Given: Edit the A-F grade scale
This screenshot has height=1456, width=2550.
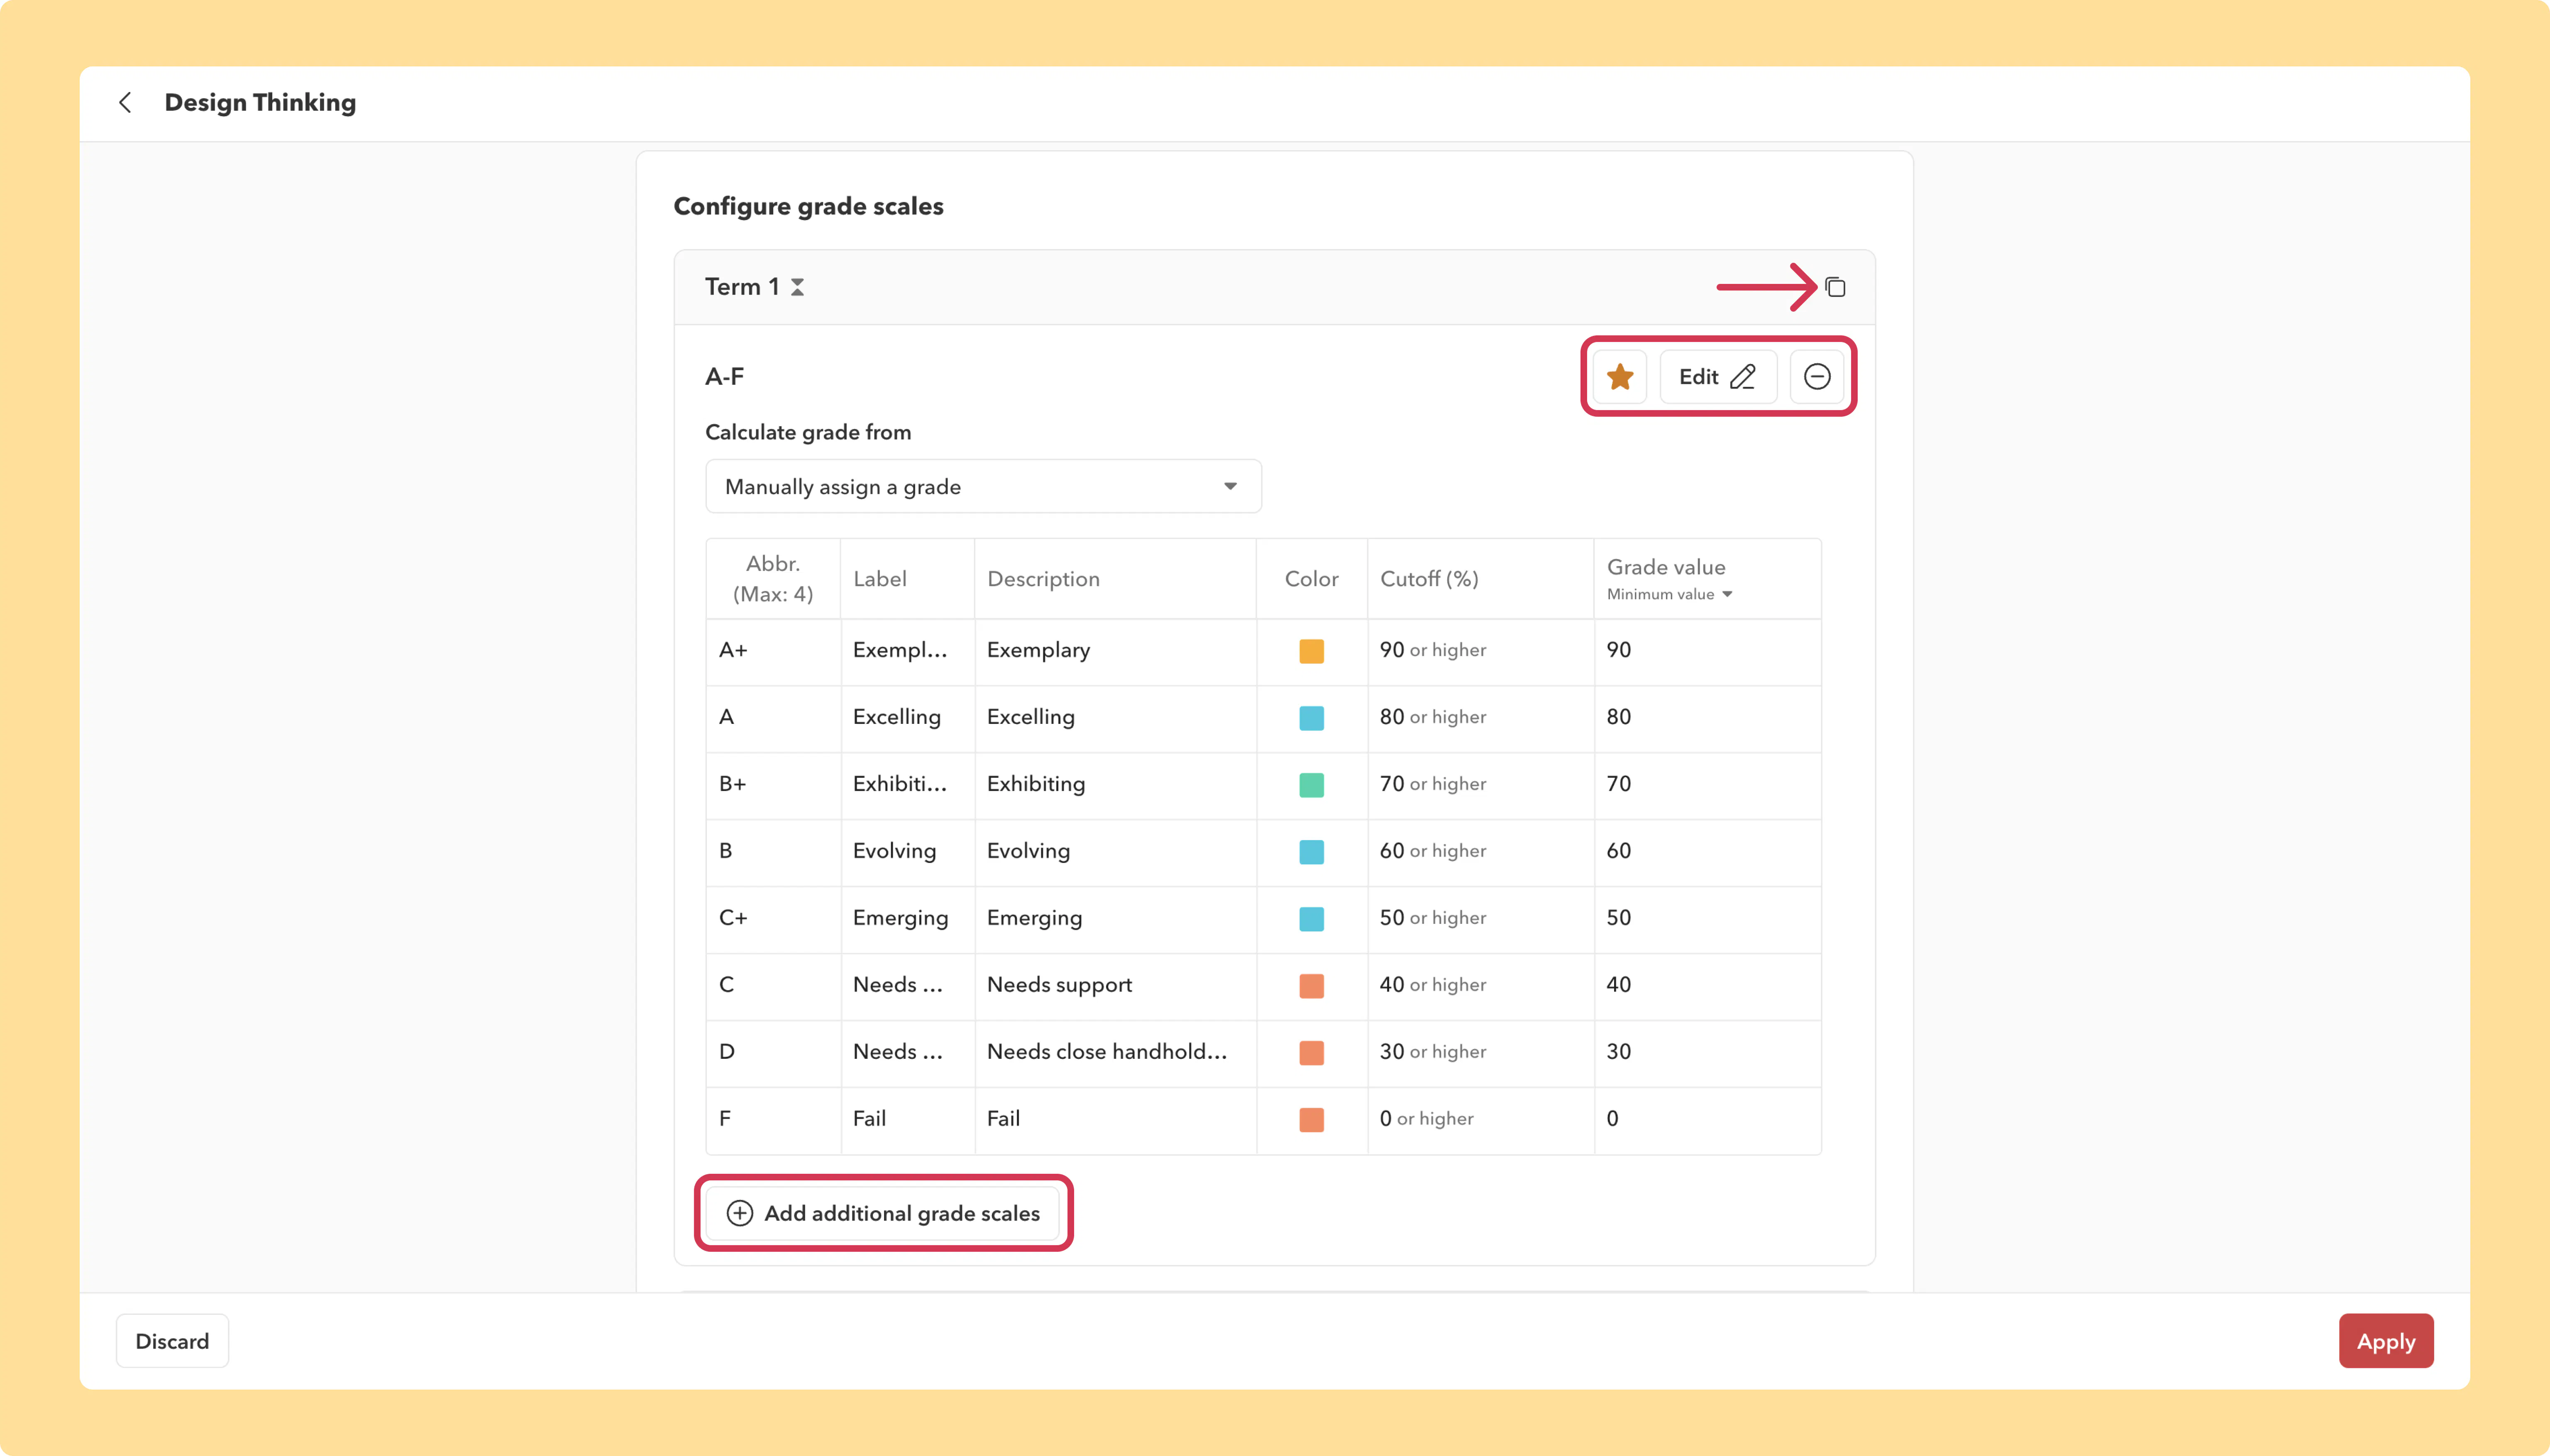Looking at the screenshot, I should (1717, 377).
